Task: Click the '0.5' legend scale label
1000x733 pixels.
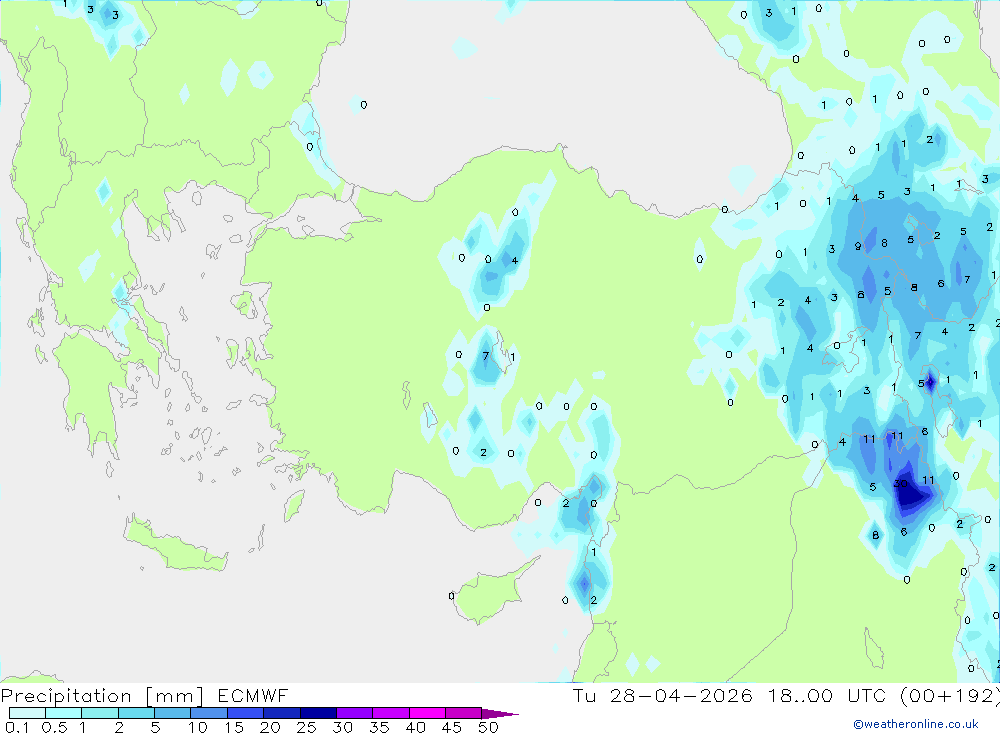Action: (54, 727)
